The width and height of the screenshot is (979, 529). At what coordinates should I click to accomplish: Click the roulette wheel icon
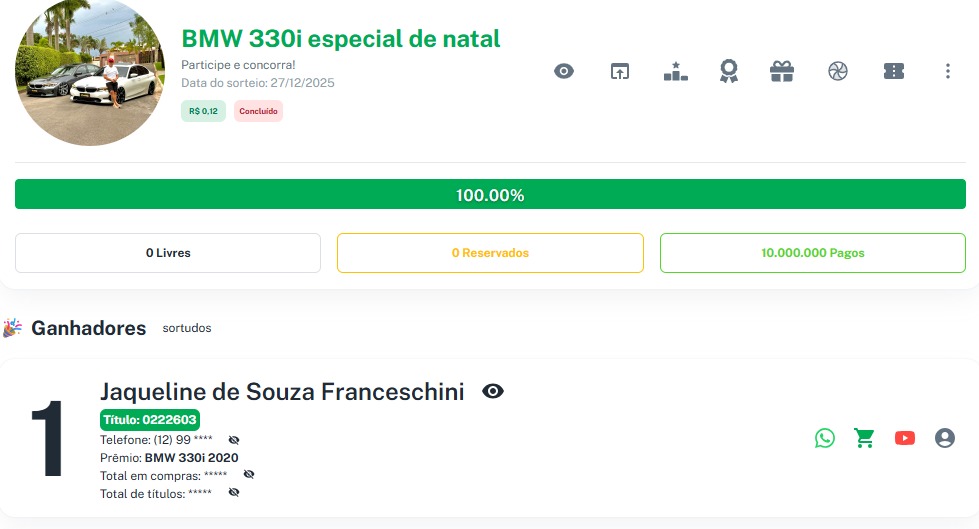pos(838,71)
